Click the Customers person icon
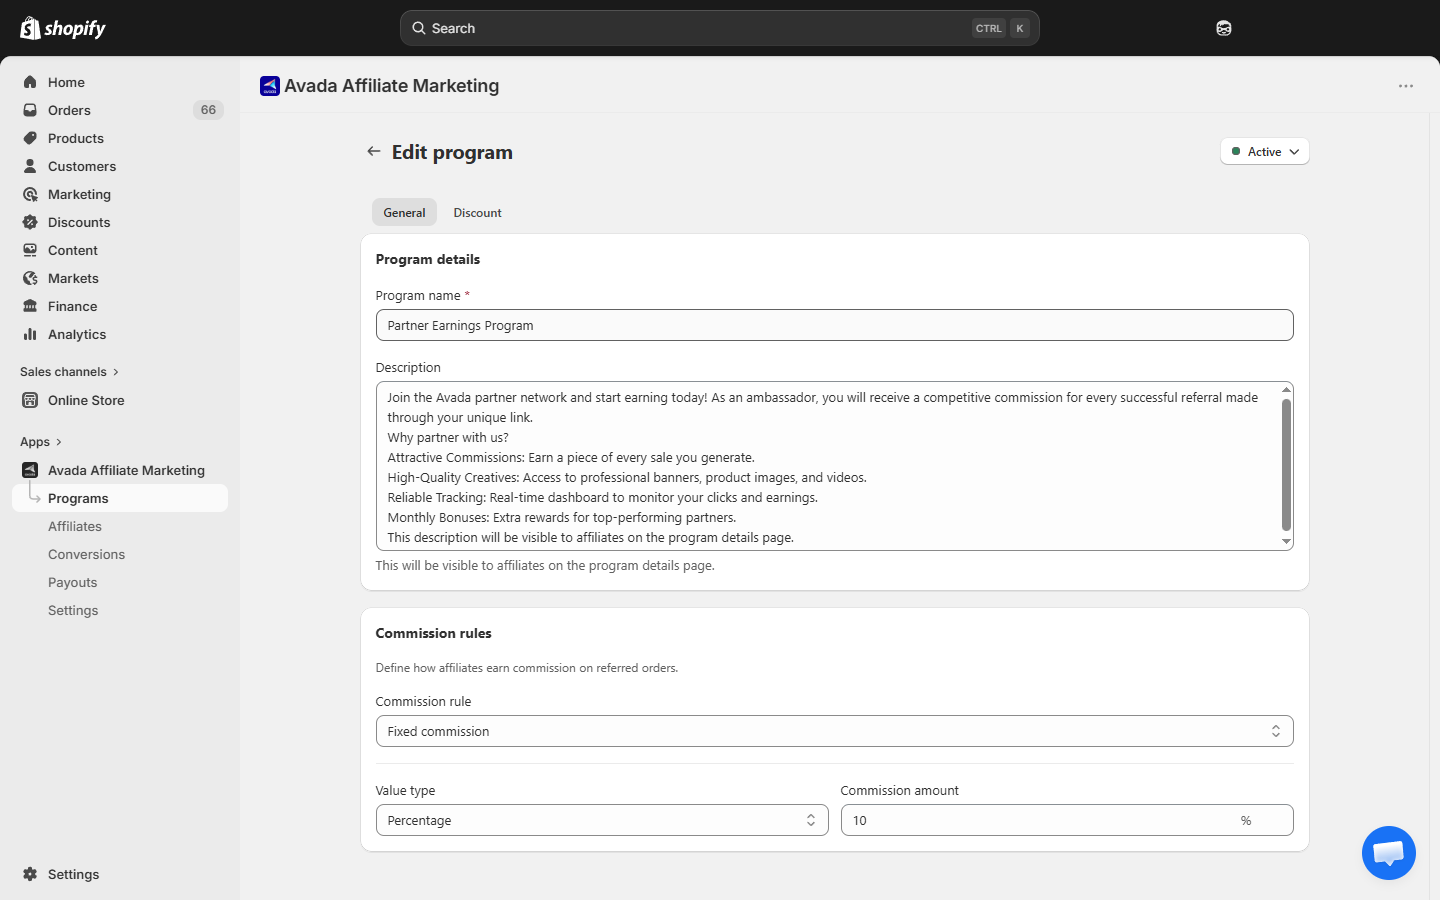 30,166
